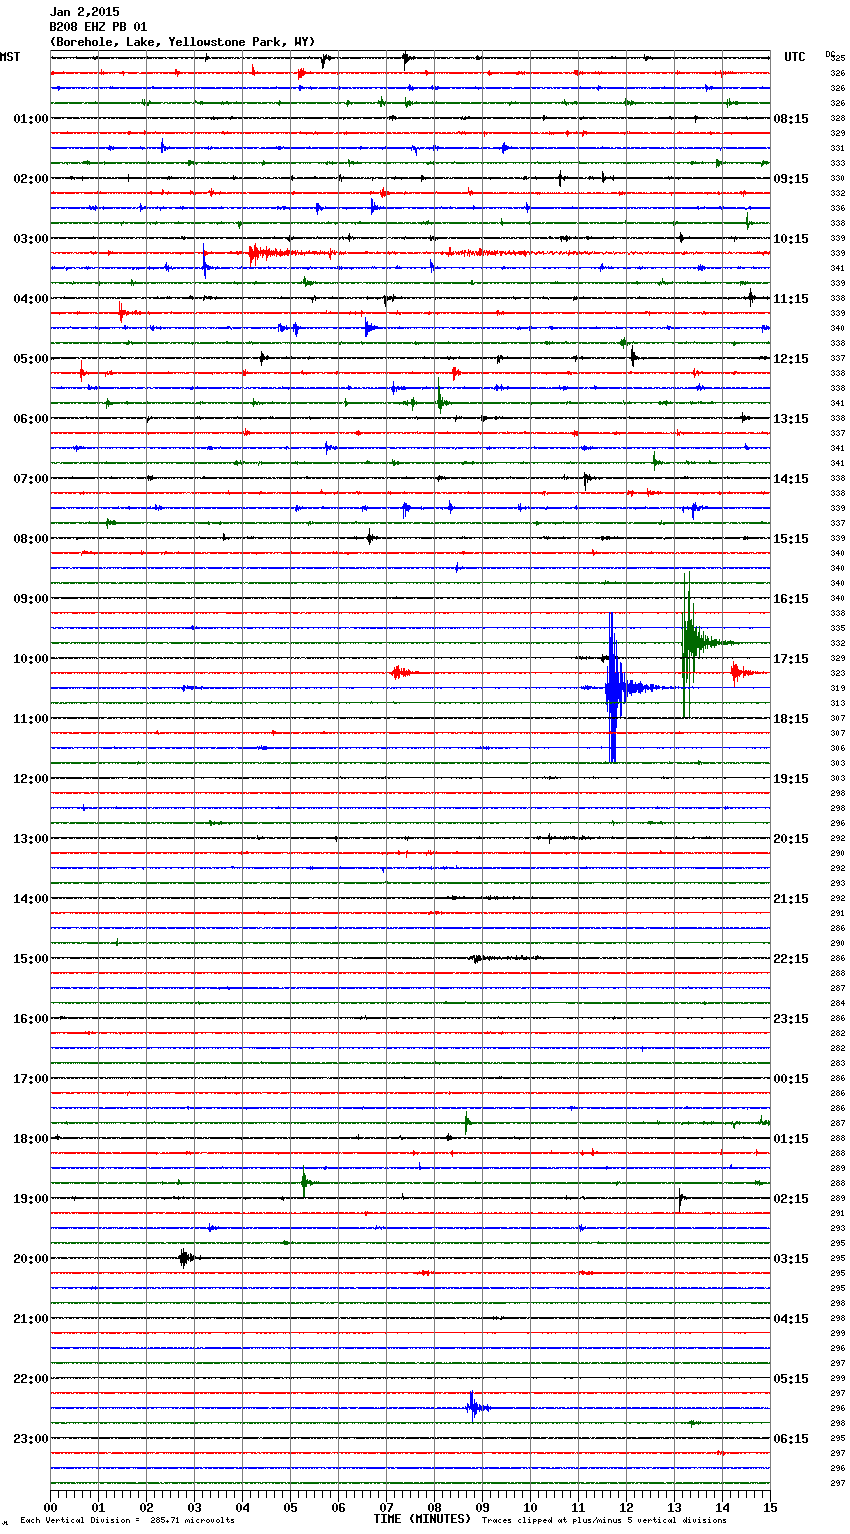The image size is (850, 1534).
Task: Click the Borehole, Lake, Yellowstone Park location text
Action: coord(182,42)
